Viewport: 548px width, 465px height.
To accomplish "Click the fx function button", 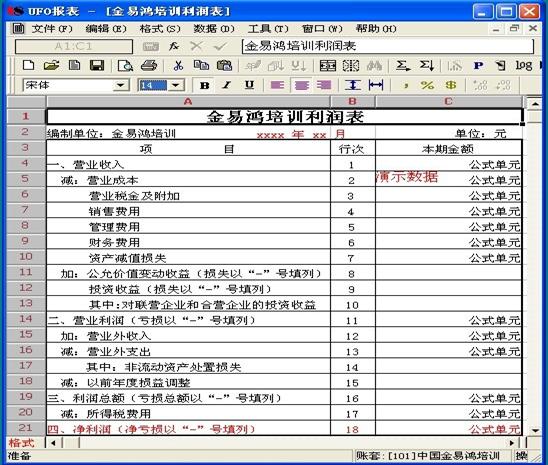I will click(x=174, y=46).
